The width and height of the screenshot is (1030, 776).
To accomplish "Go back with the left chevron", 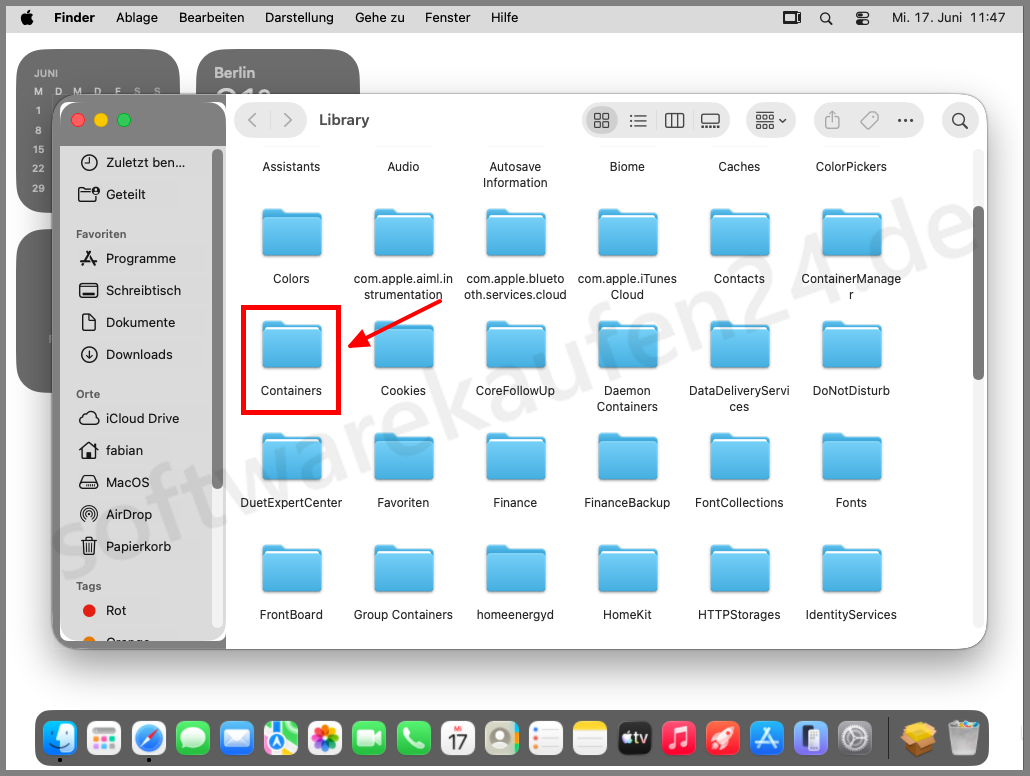I will click(253, 120).
